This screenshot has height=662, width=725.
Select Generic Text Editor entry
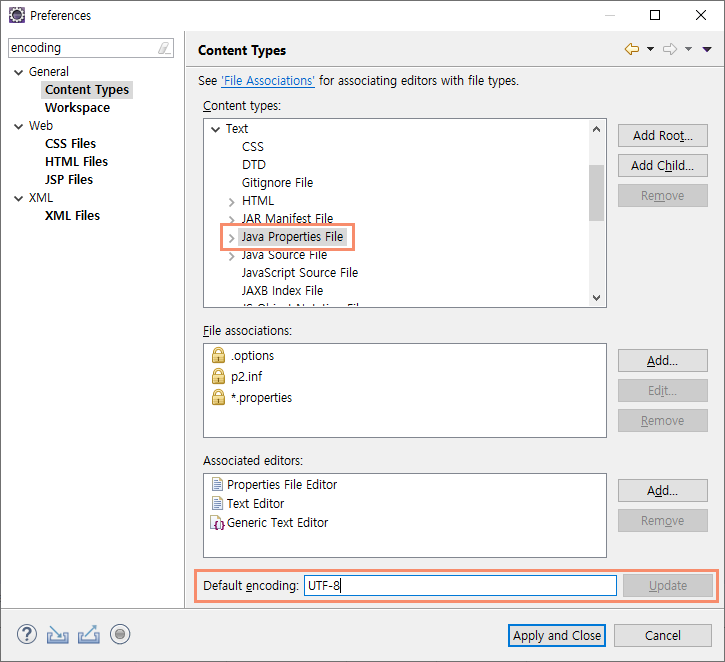pyautogui.click(x=277, y=523)
